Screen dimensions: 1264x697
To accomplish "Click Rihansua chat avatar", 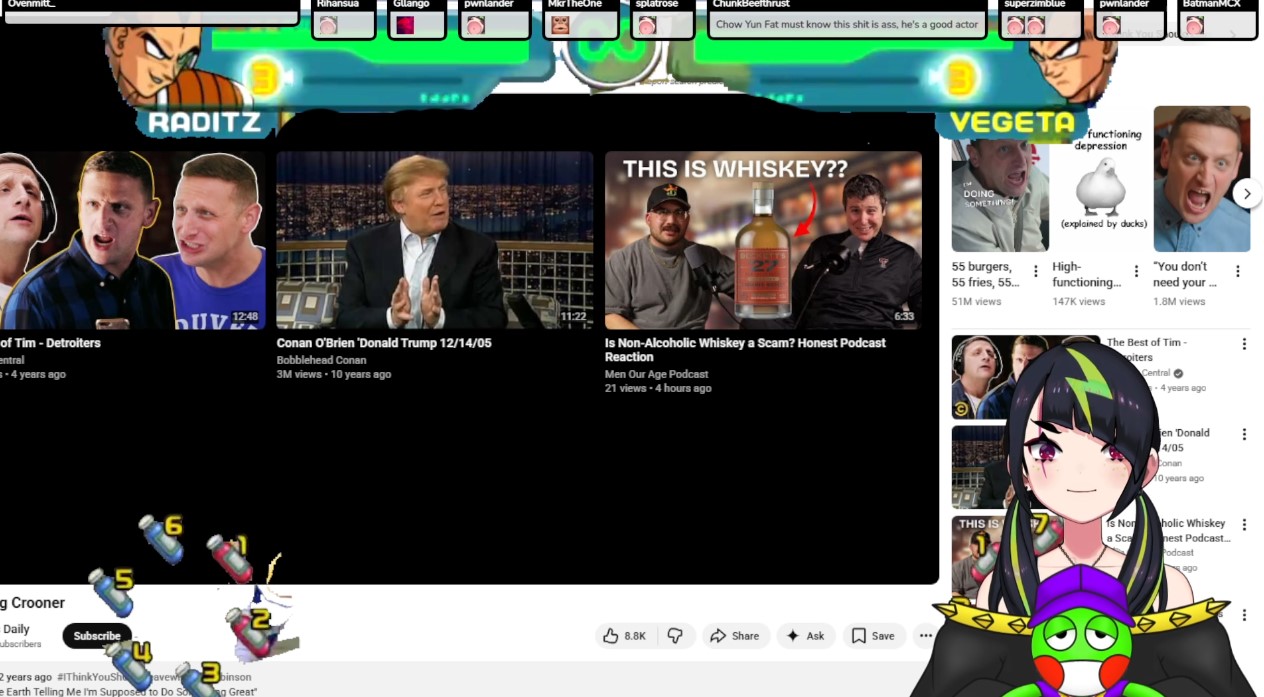I will (328, 26).
